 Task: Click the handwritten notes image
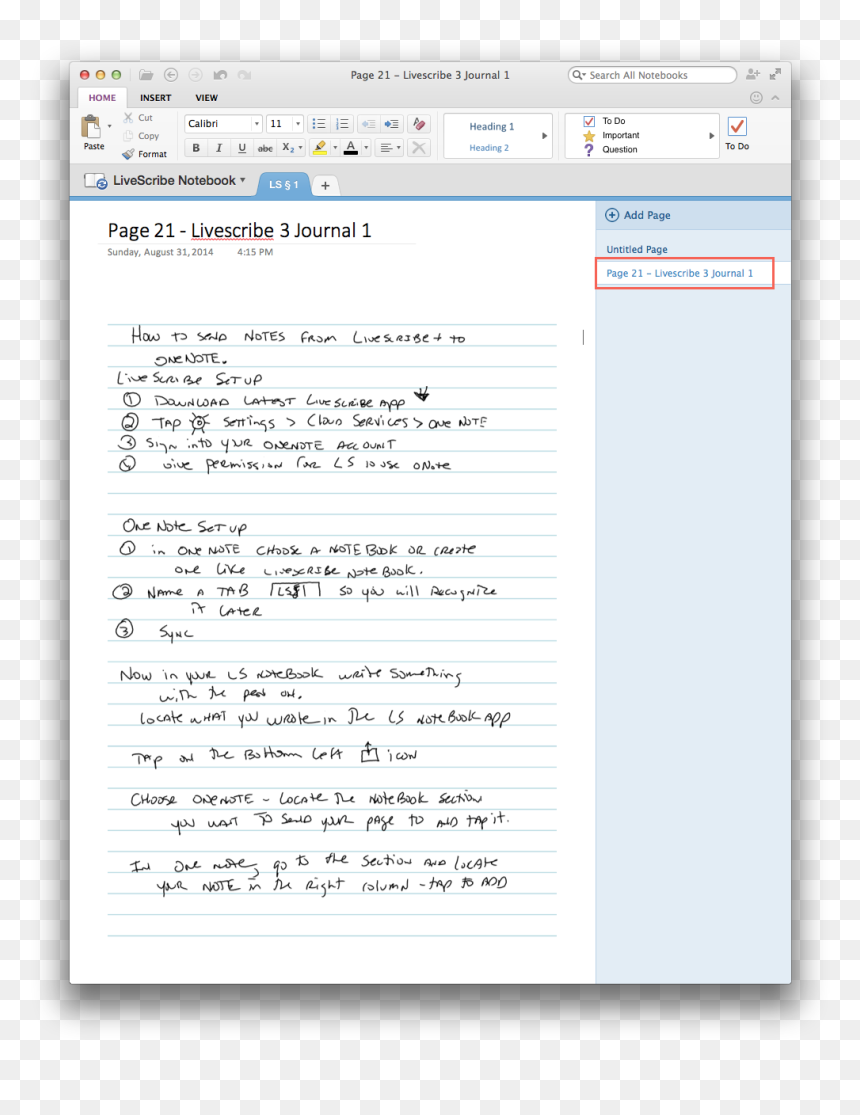pos(331,629)
